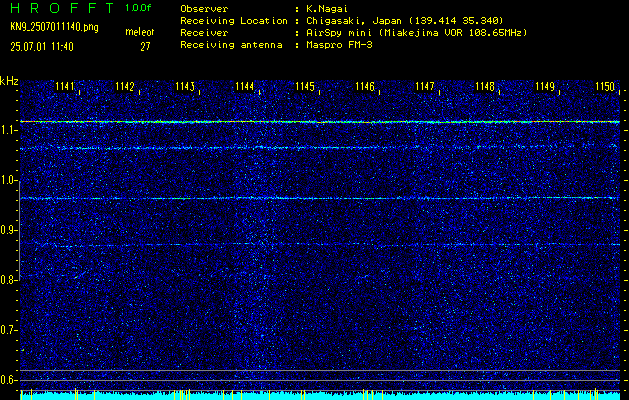This screenshot has width=629, height=400.
Task: Click the 1147 time marker
Action: 424,86
